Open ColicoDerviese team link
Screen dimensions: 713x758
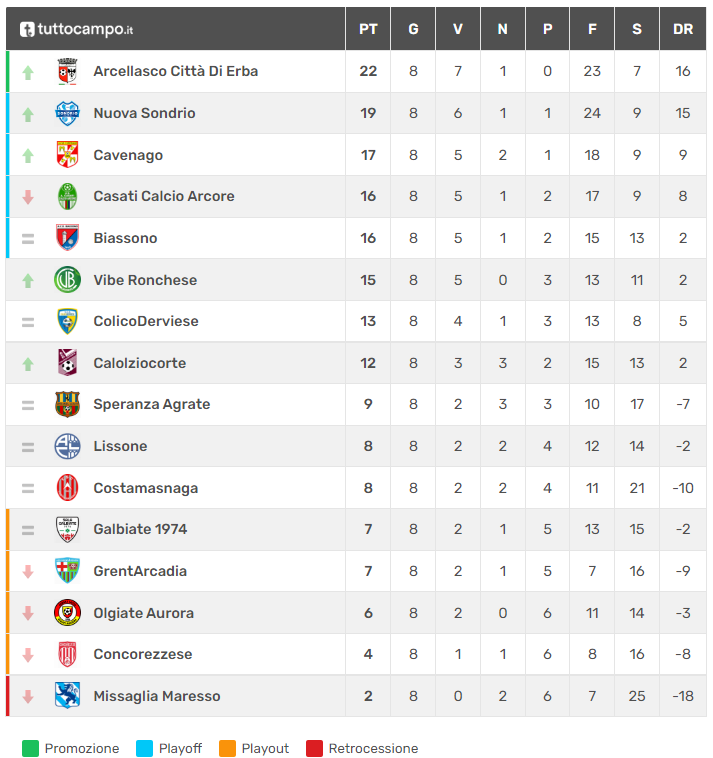point(146,321)
